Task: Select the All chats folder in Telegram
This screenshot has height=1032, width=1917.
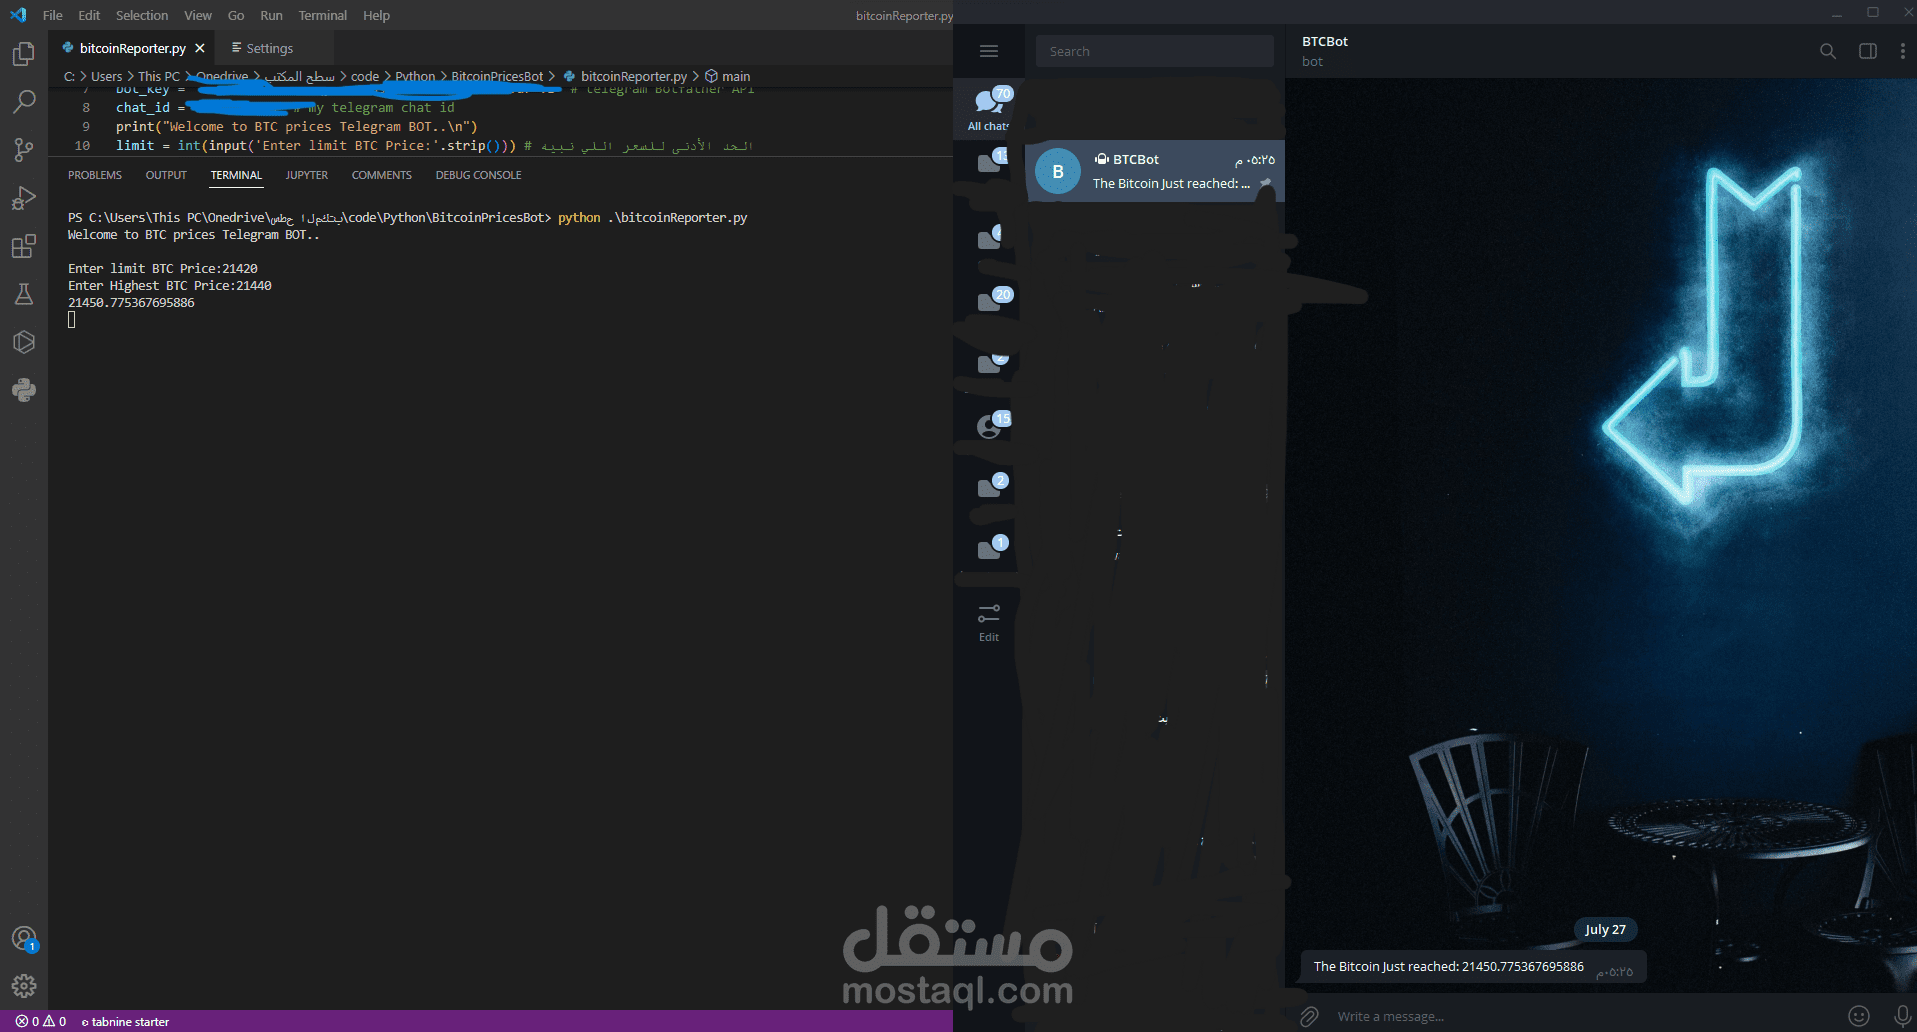Action: tap(989, 108)
